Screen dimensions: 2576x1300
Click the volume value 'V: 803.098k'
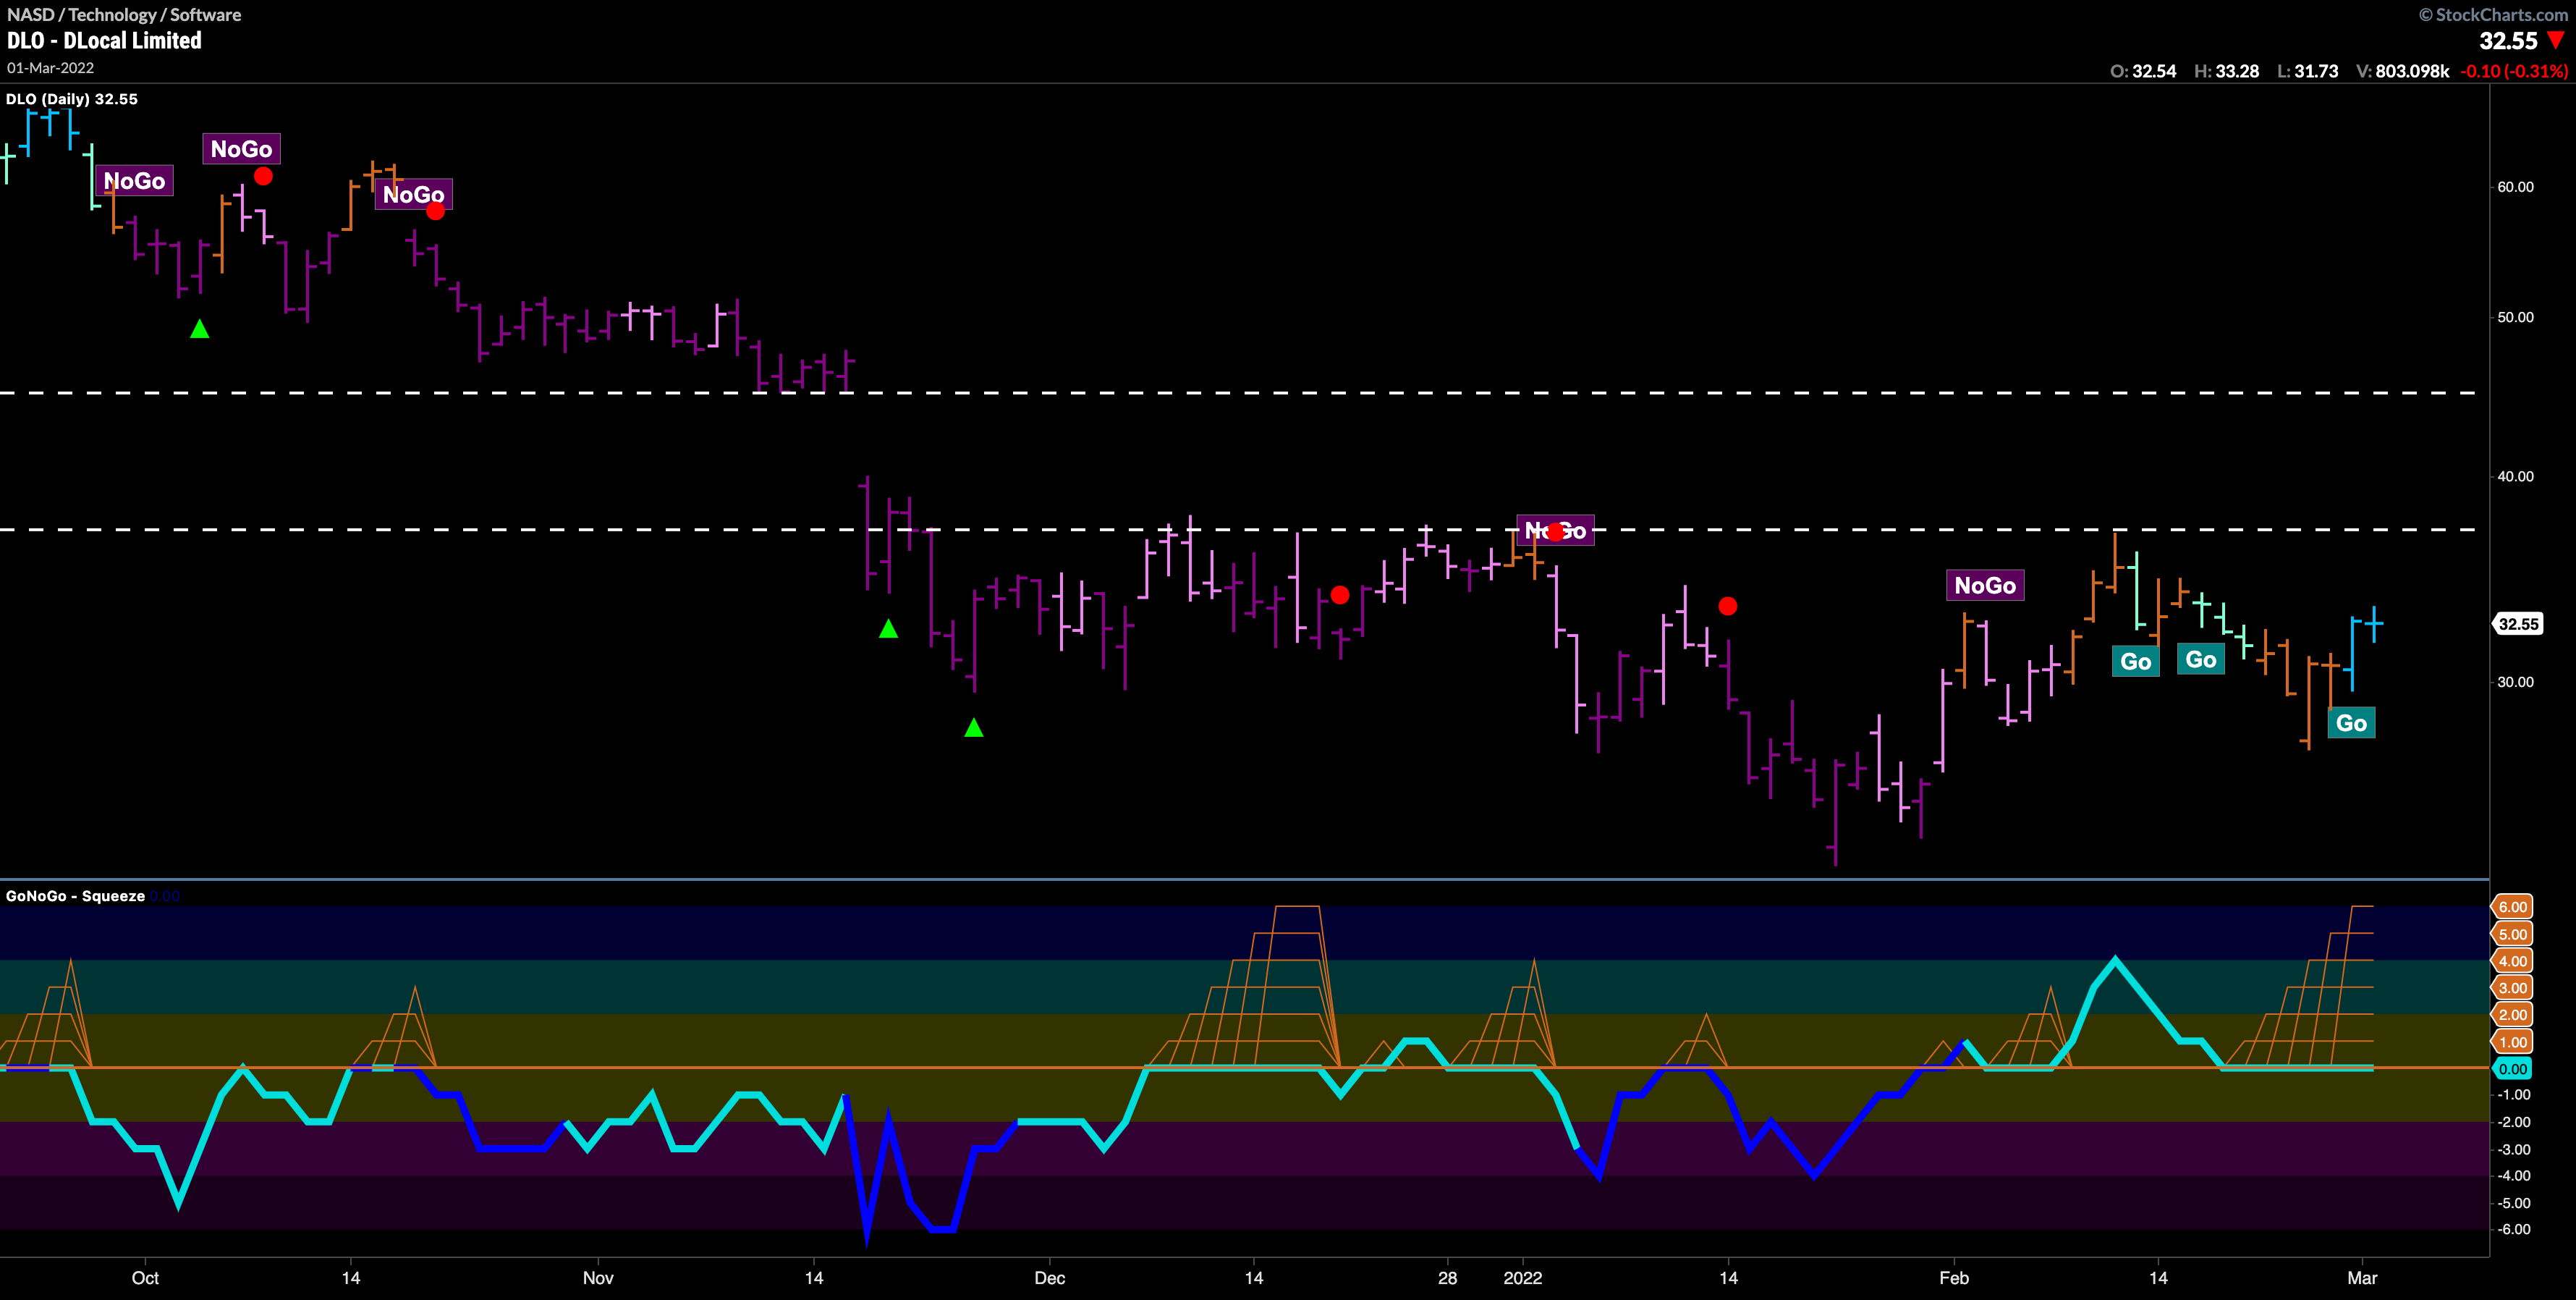point(2403,71)
